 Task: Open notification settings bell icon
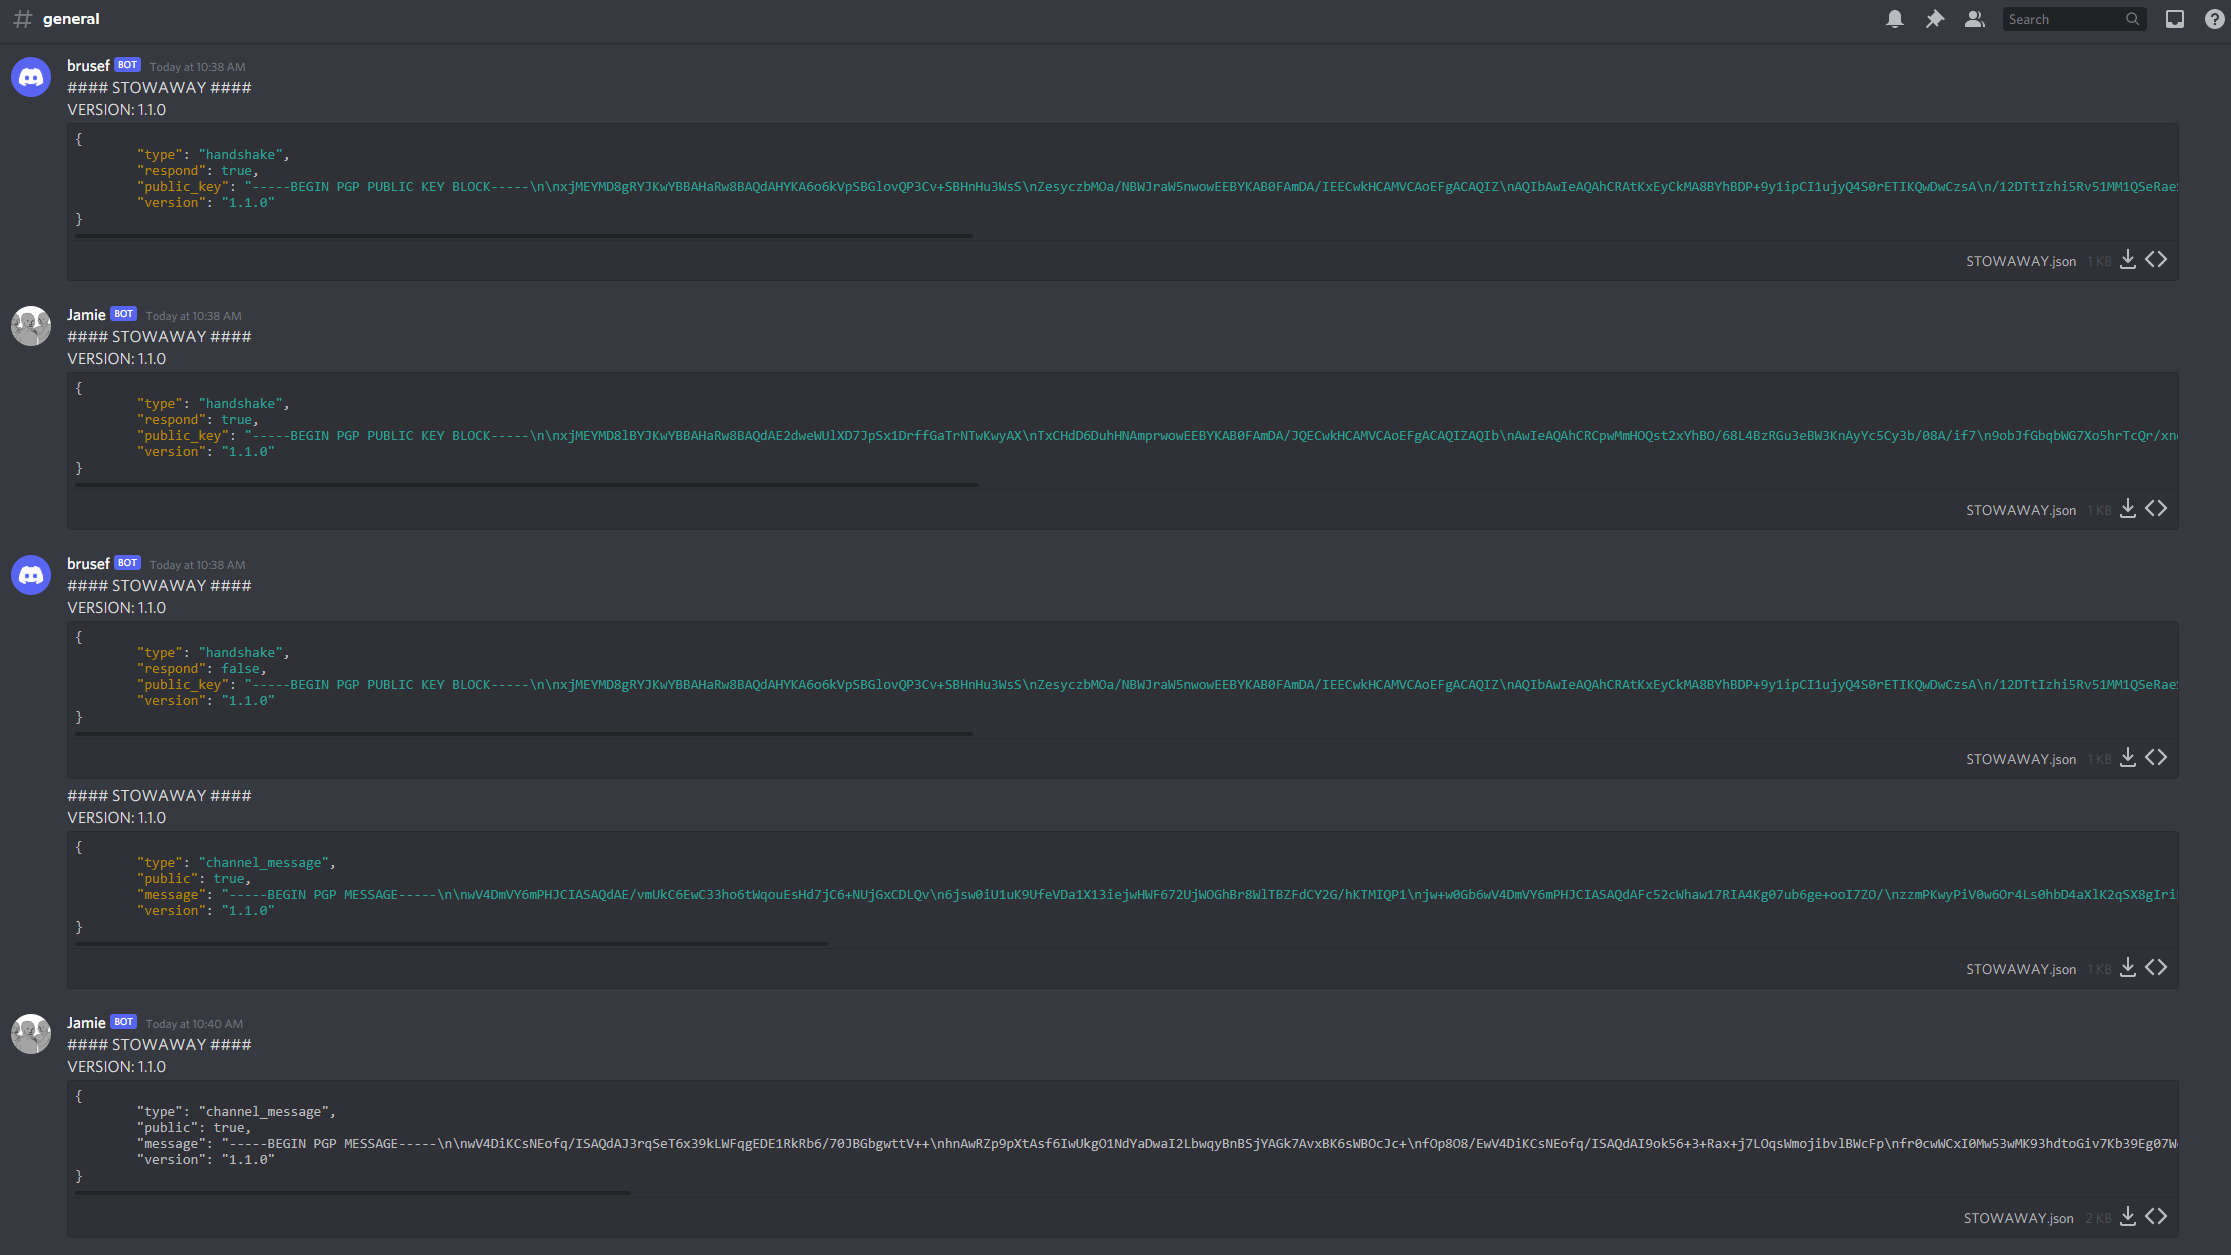[1894, 19]
